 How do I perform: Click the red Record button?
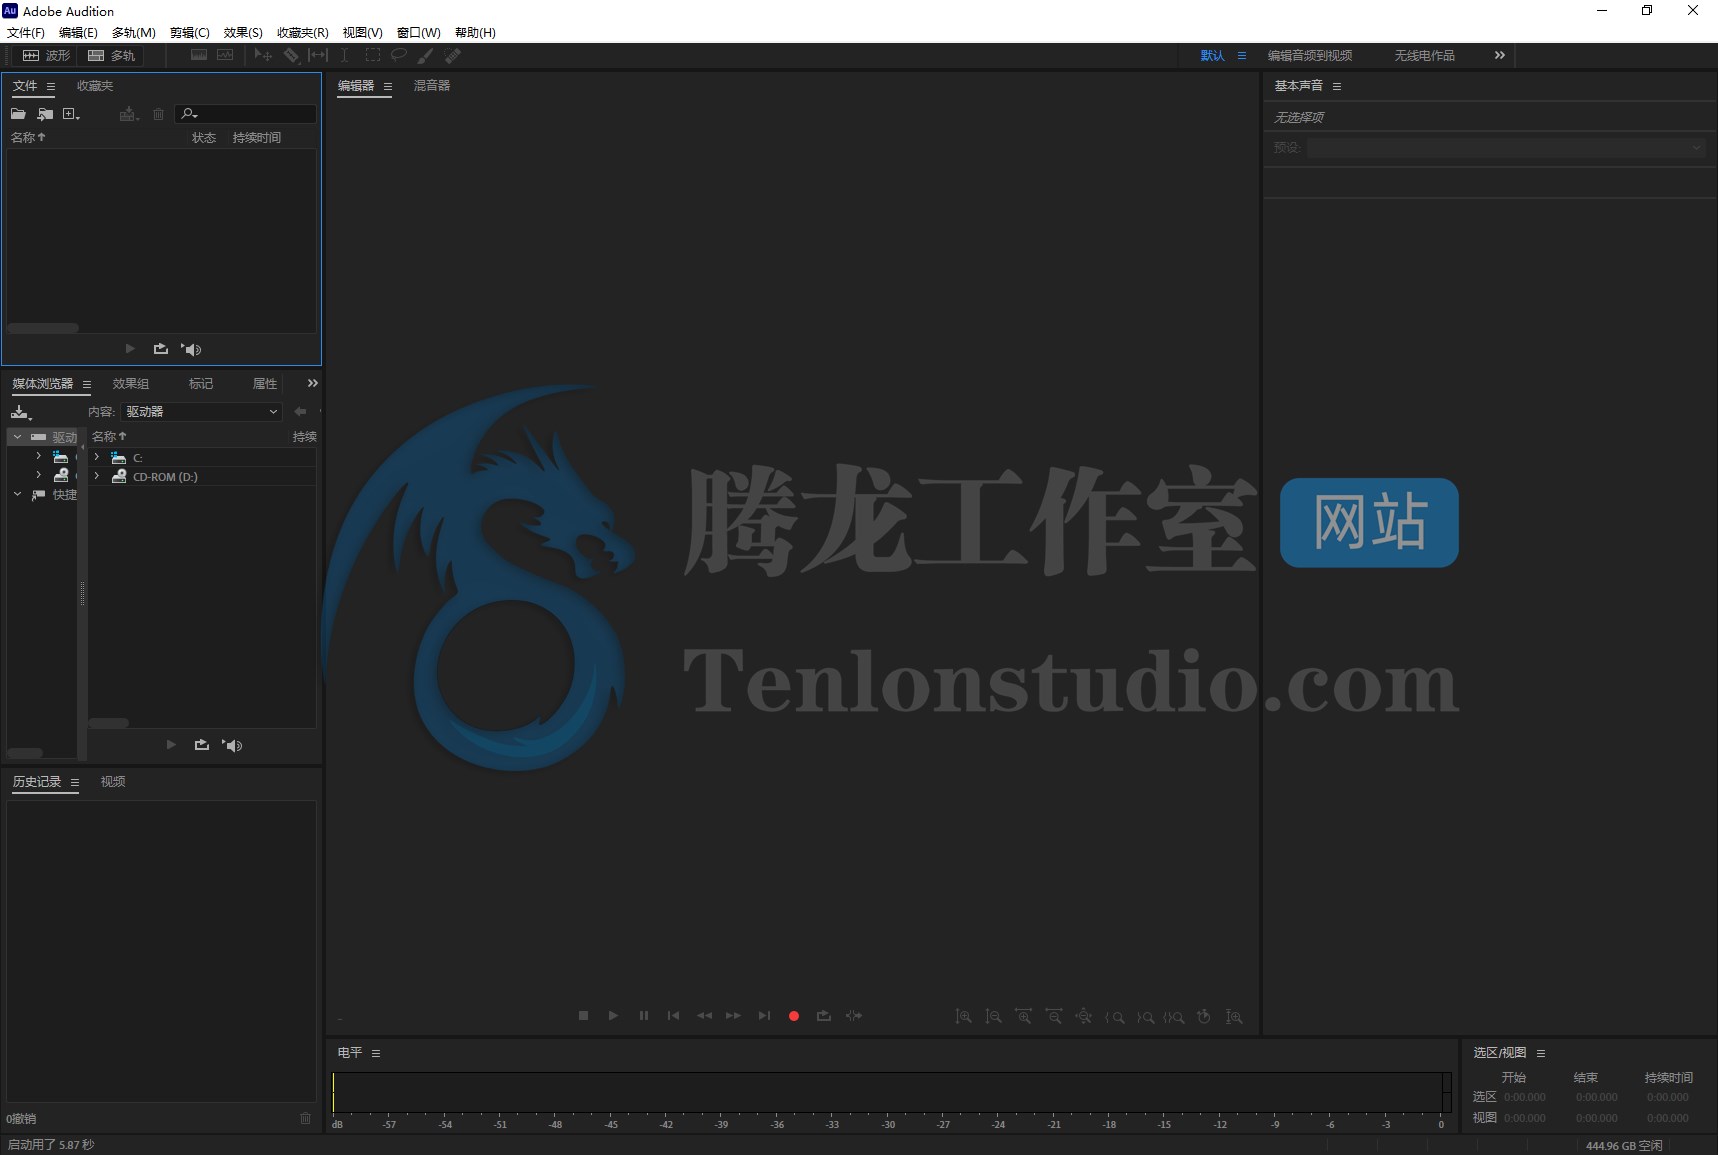pyautogui.click(x=794, y=1015)
